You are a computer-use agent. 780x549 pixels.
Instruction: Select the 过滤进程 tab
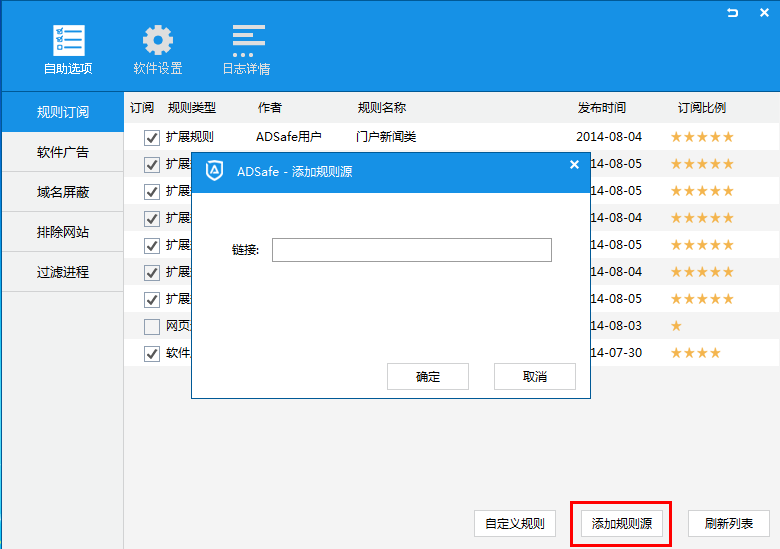click(63, 272)
